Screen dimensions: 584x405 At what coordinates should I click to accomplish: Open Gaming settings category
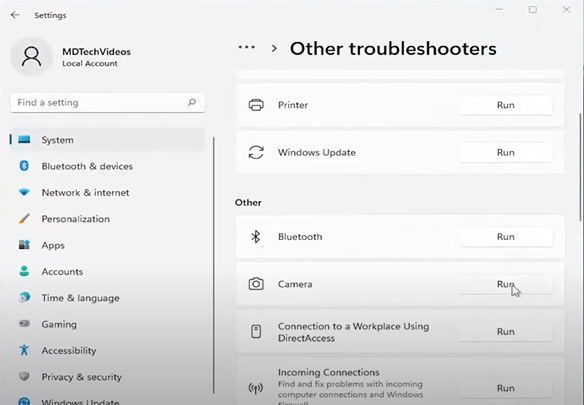(x=107, y=324)
